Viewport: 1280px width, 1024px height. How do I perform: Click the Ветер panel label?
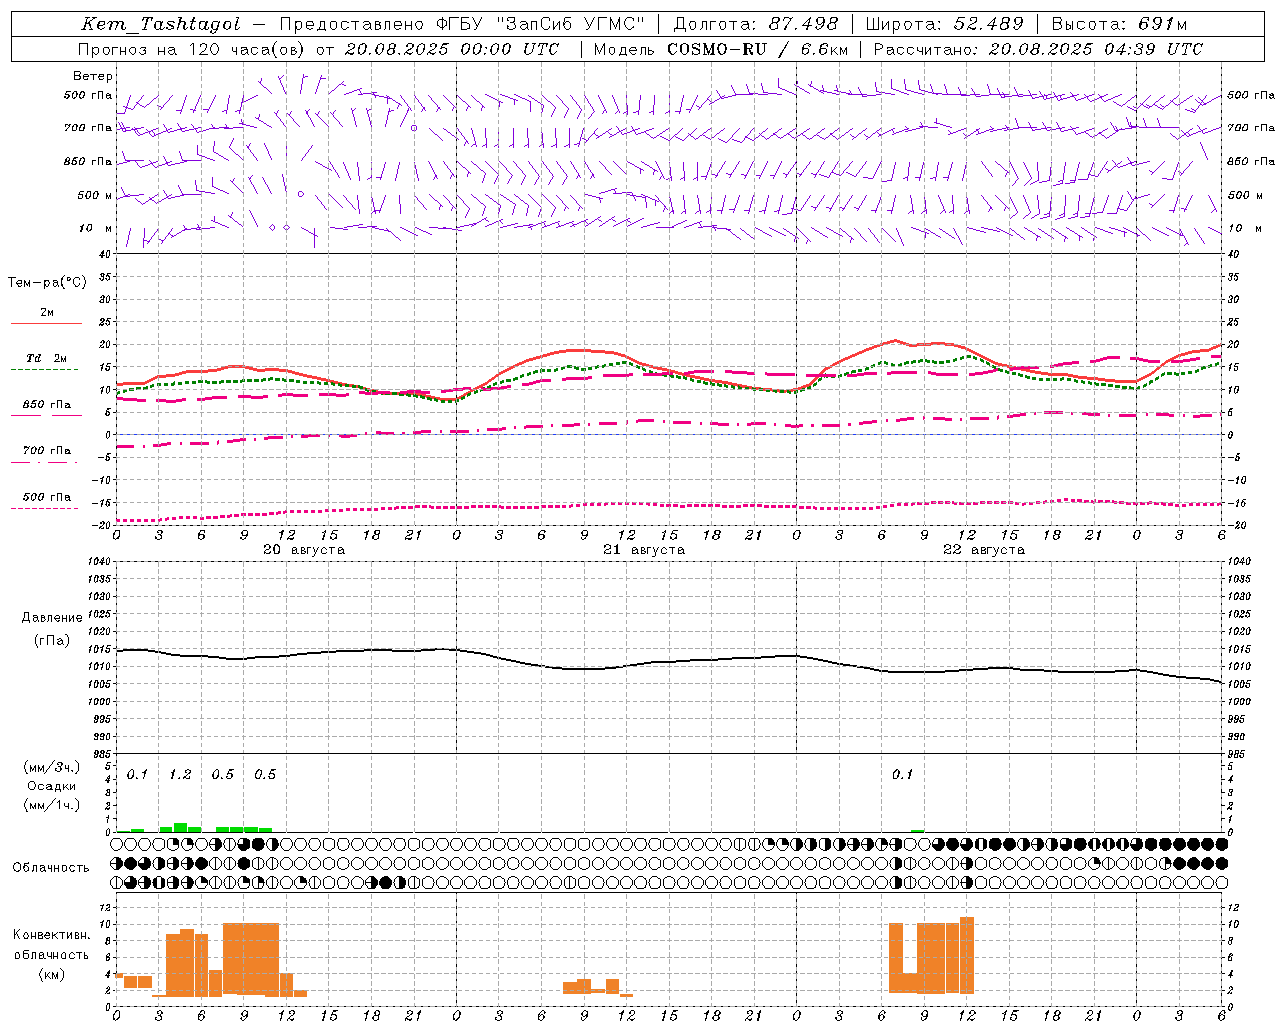(93, 76)
